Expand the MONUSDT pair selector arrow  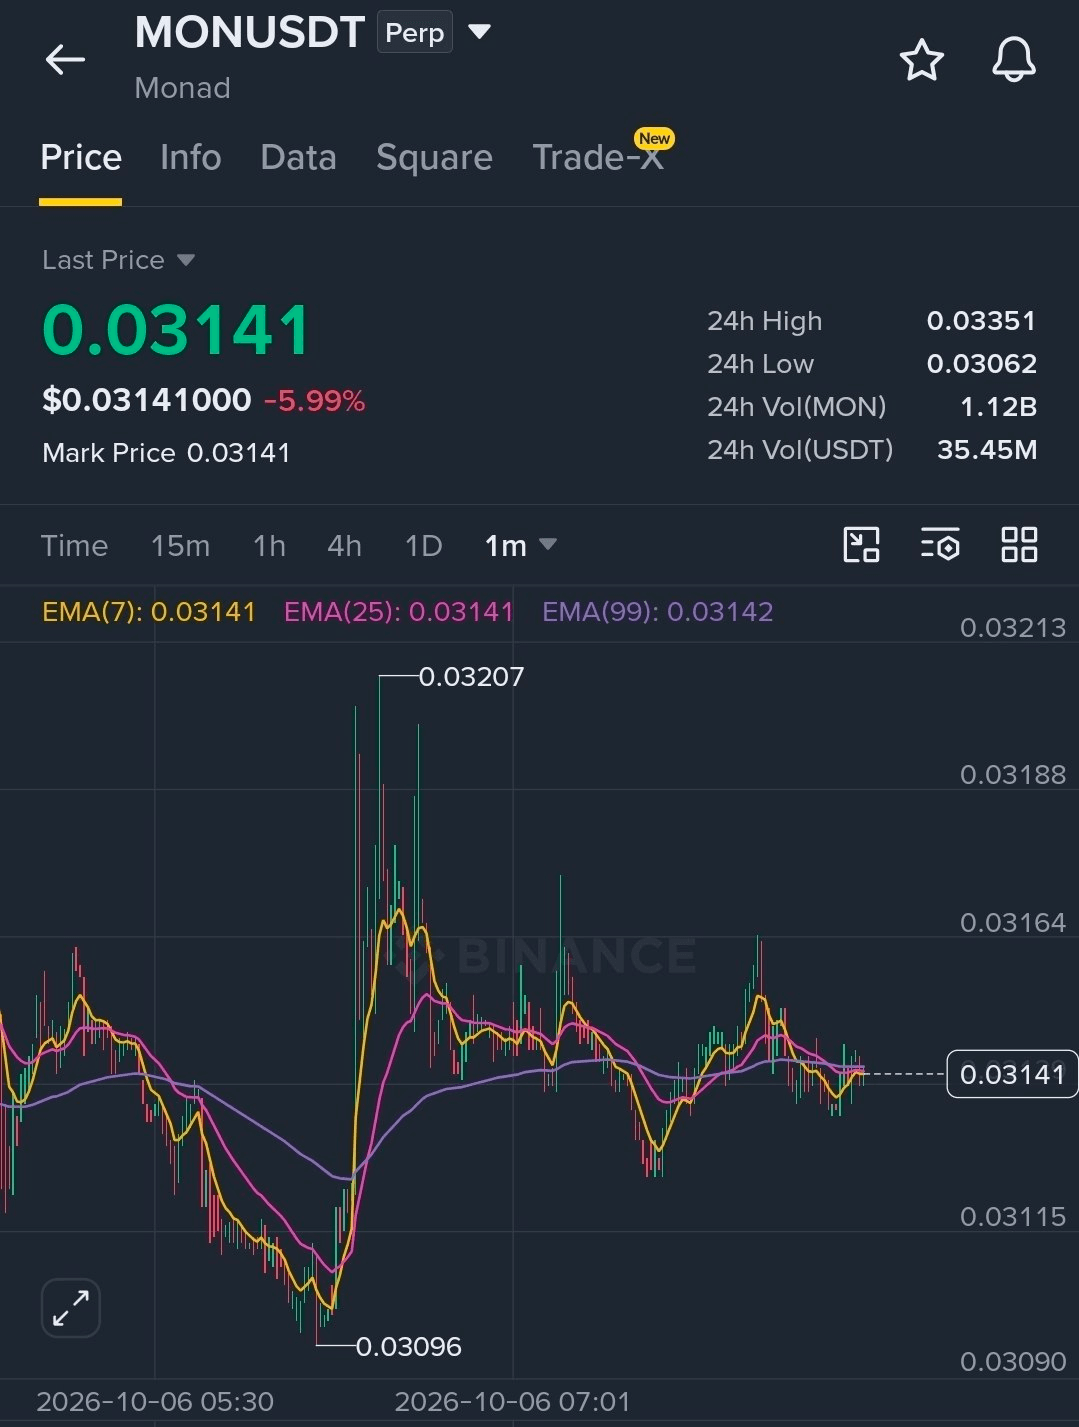pyautogui.click(x=480, y=32)
